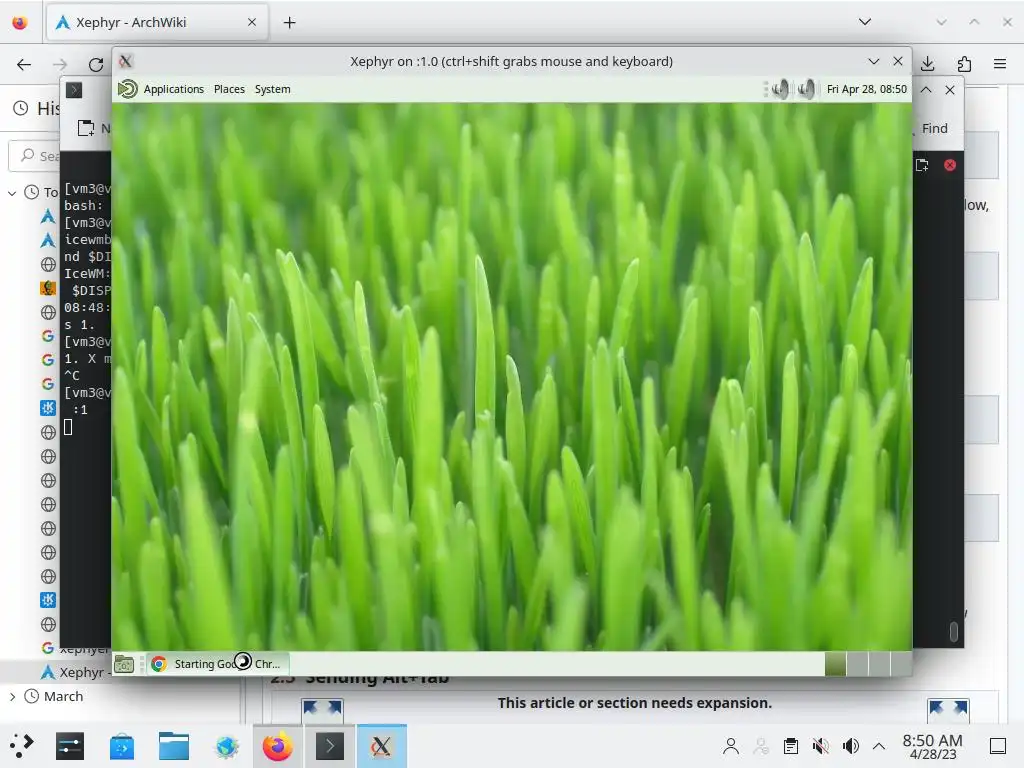The height and width of the screenshot is (768, 1024).
Task: Switch to Konsole in the taskbar
Action: click(x=330, y=746)
